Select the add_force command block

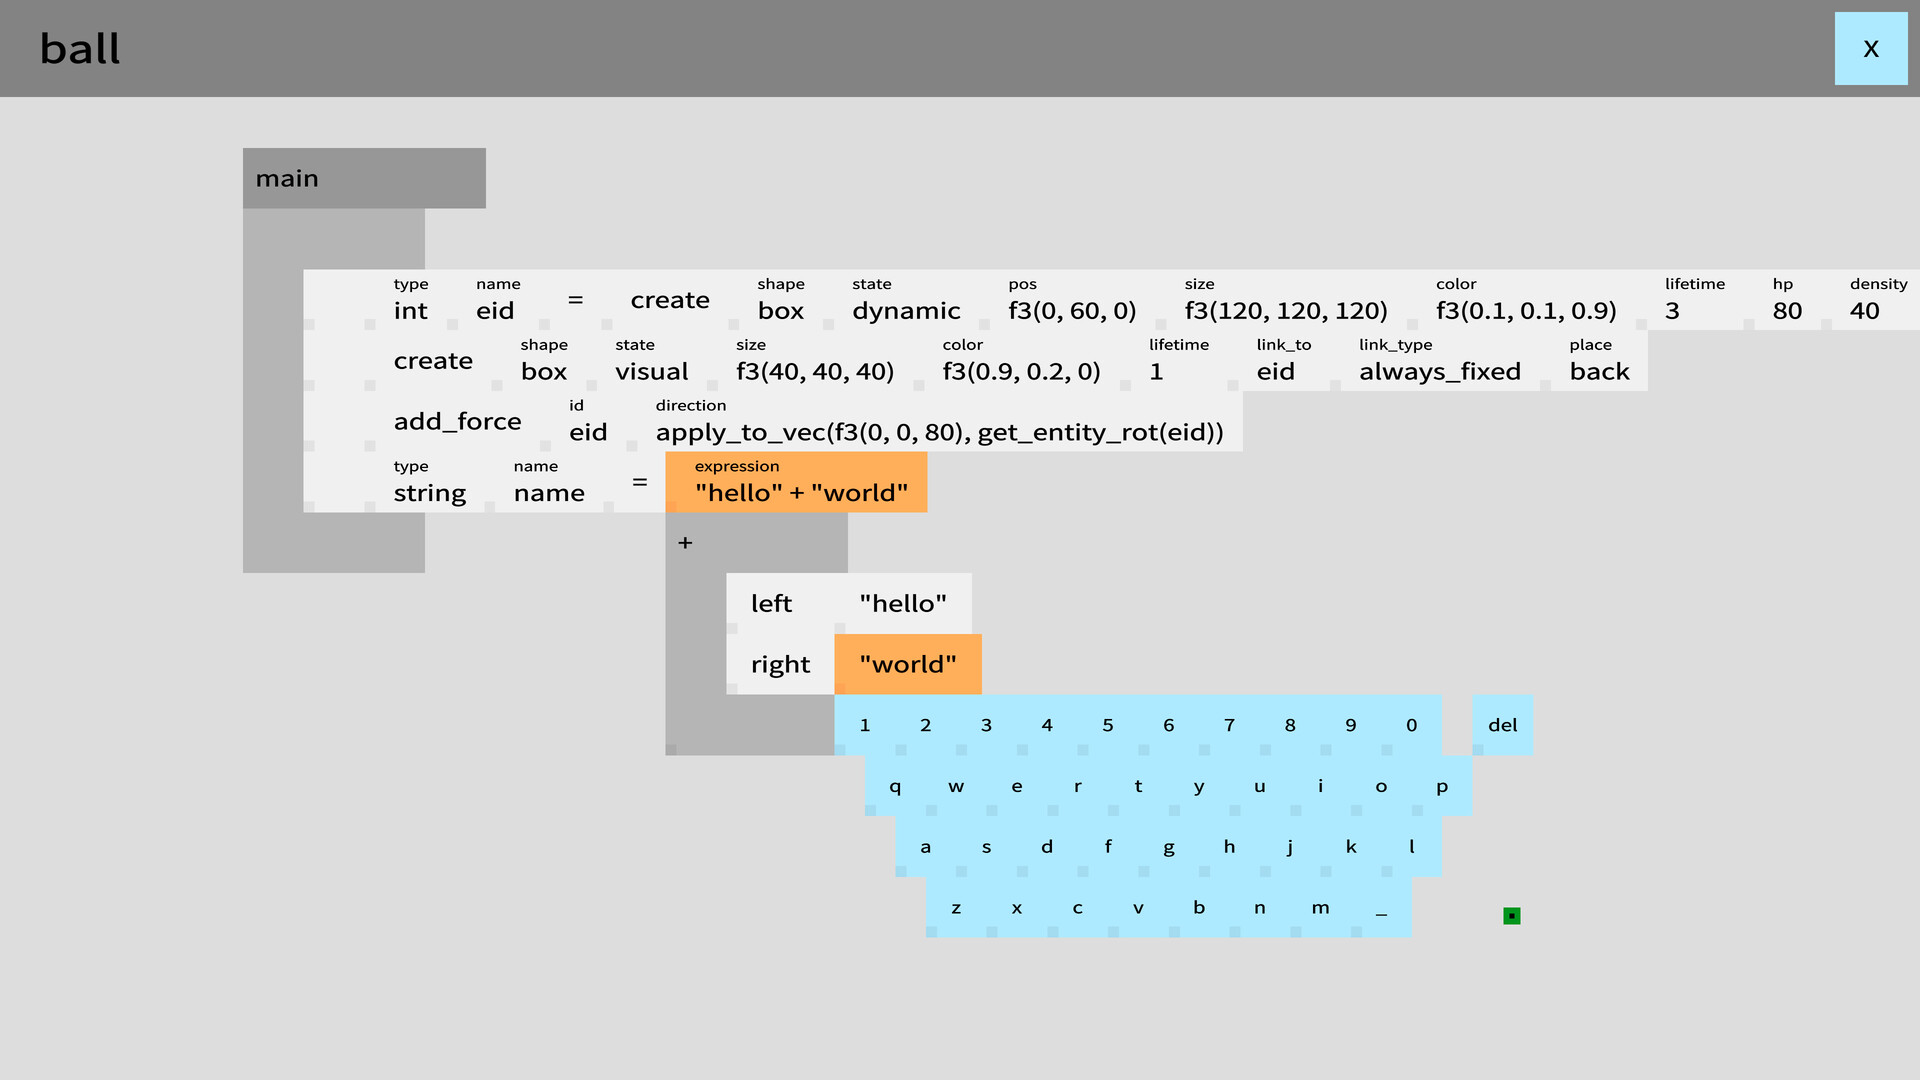click(457, 421)
